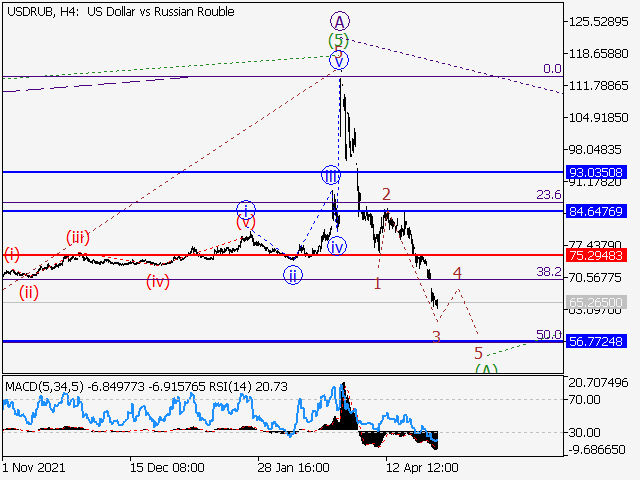Click the circled ii wave label

point(292,275)
